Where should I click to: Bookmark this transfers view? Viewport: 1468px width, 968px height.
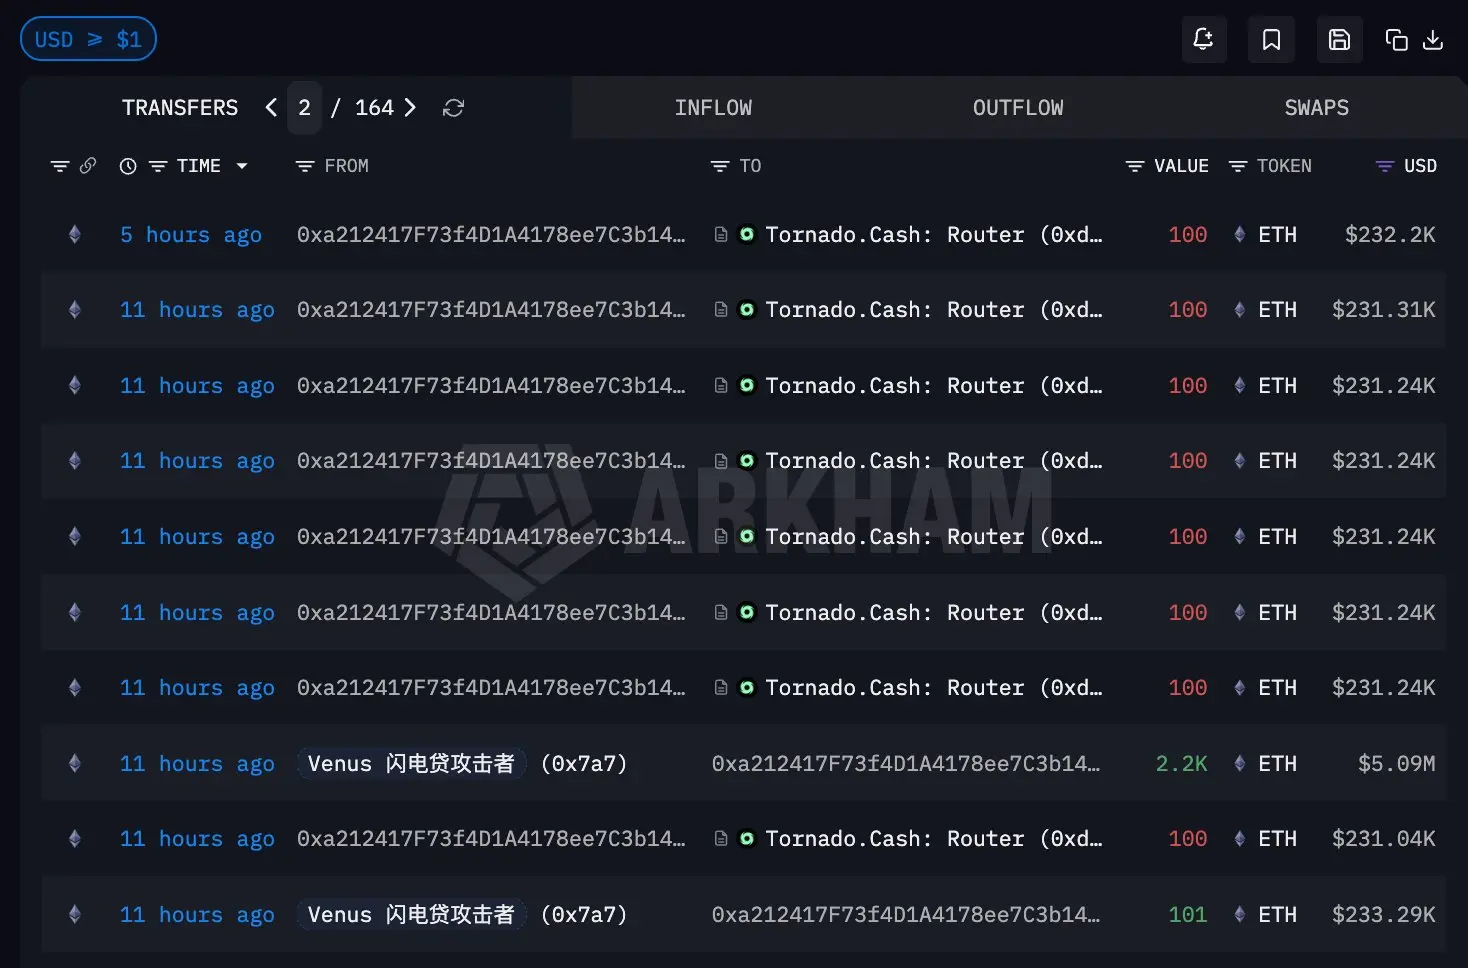1270,39
